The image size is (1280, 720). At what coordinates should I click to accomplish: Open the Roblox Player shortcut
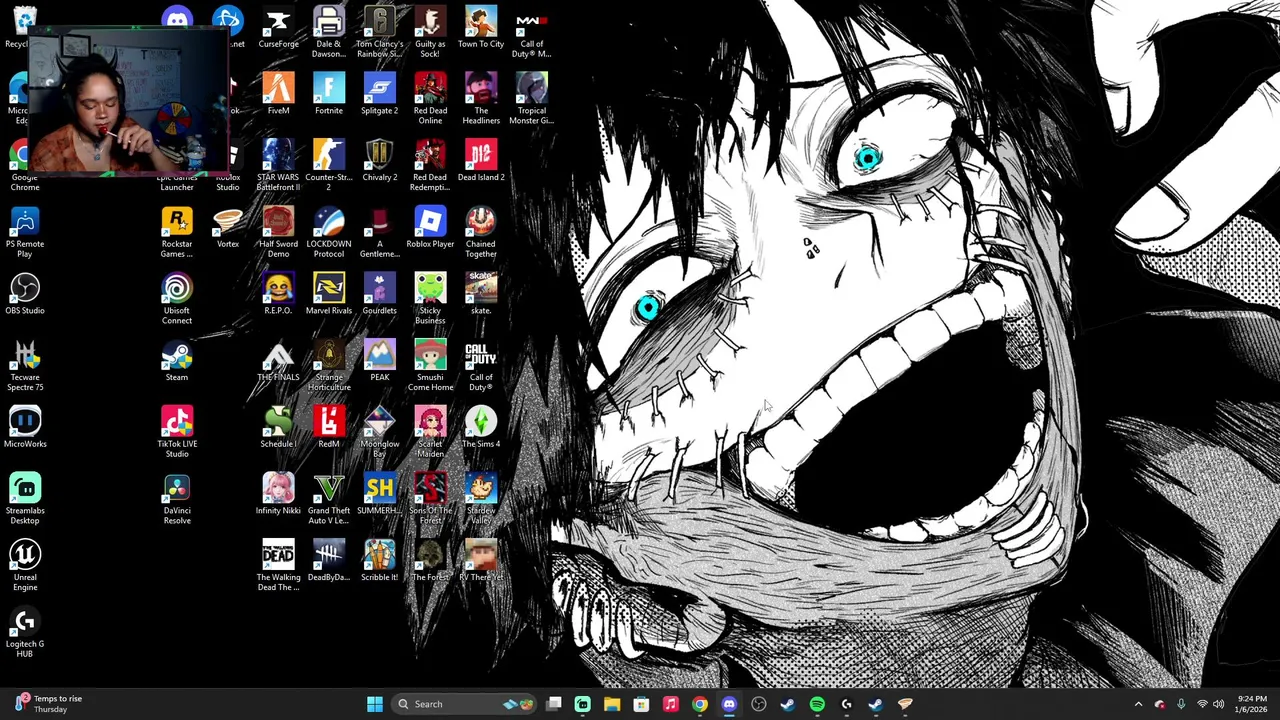[430, 228]
